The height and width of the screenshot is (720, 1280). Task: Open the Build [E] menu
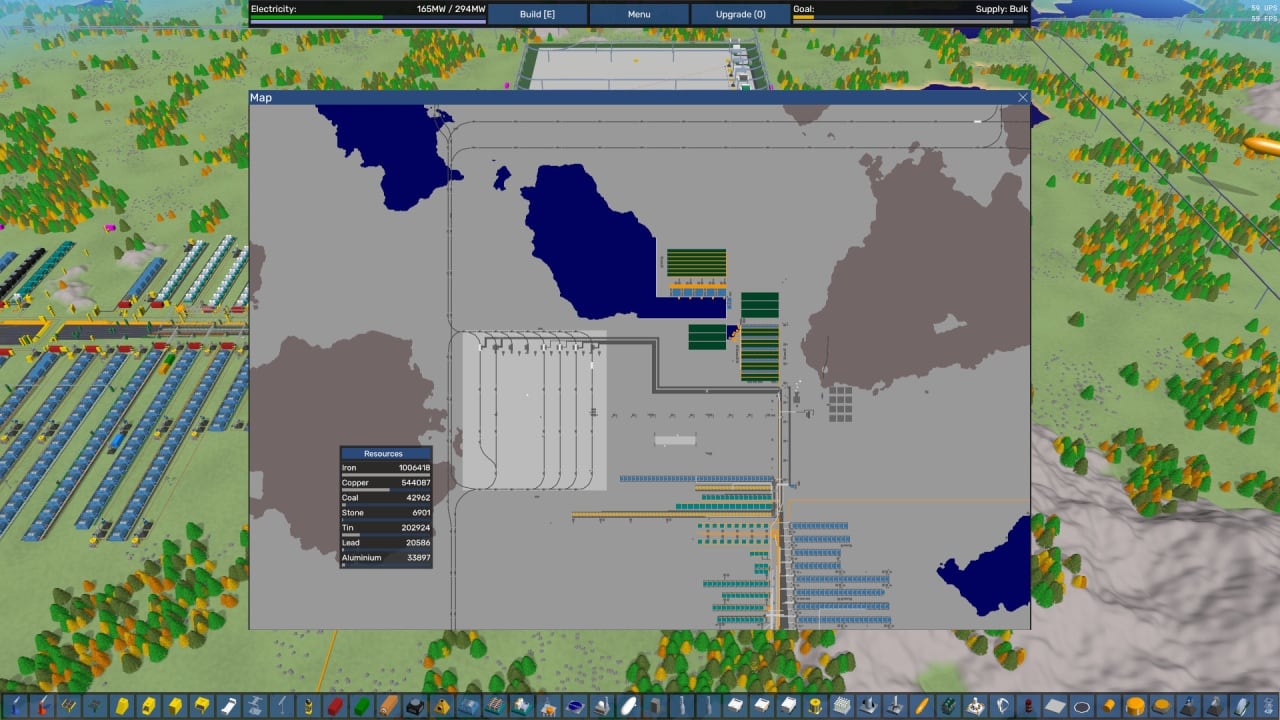(537, 14)
